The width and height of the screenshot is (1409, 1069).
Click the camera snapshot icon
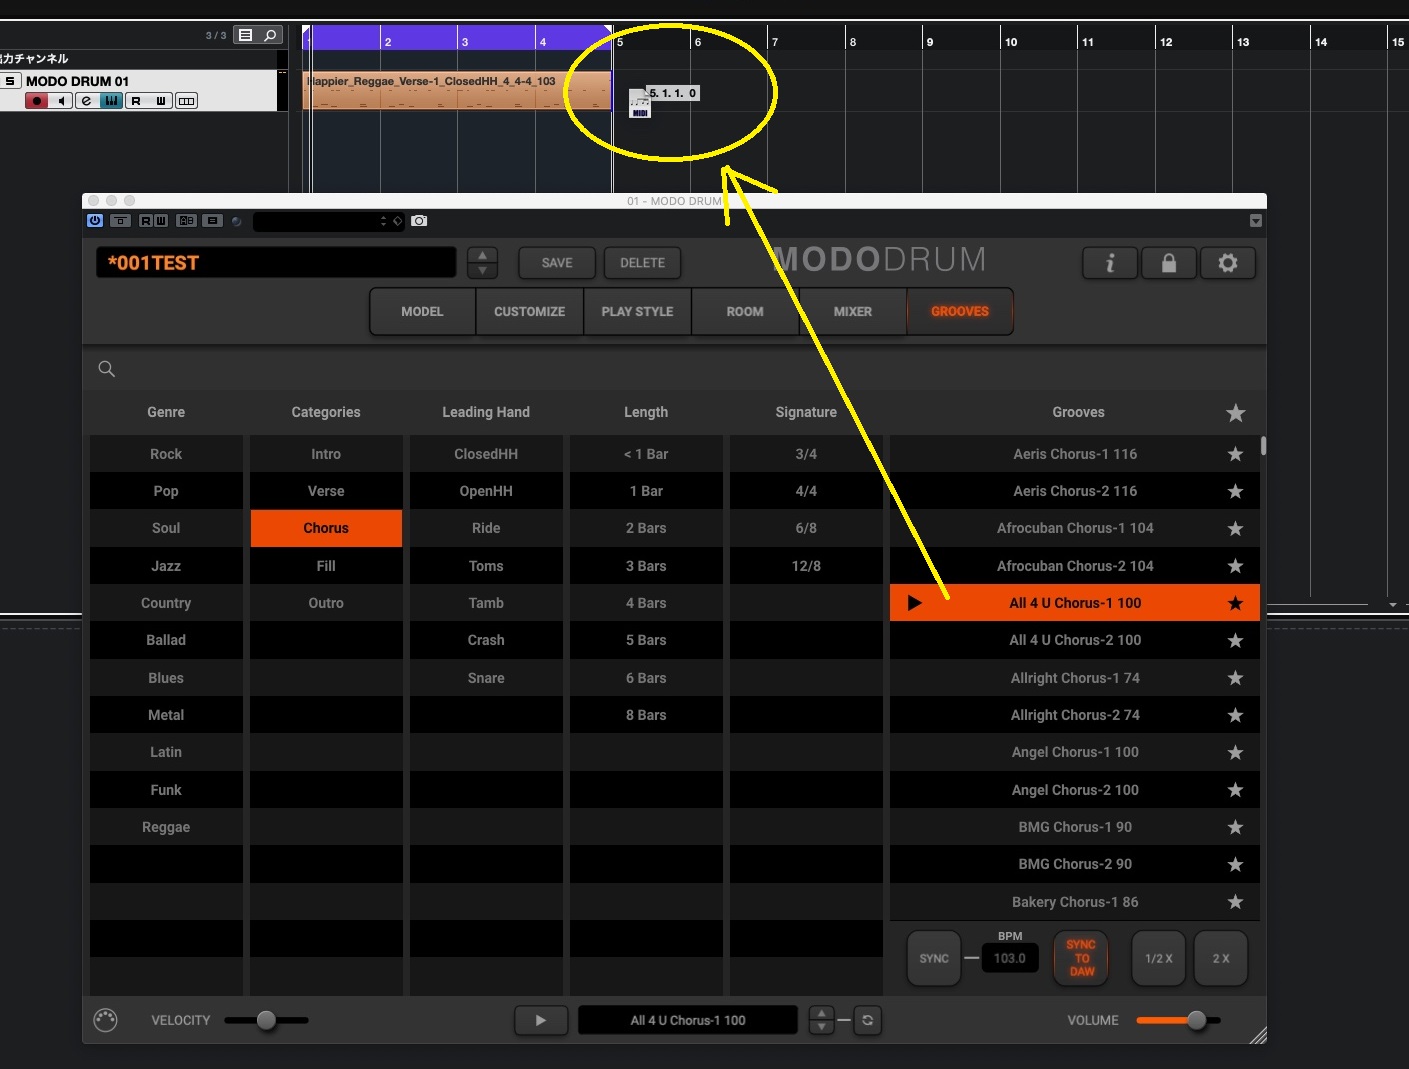(x=419, y=221)
